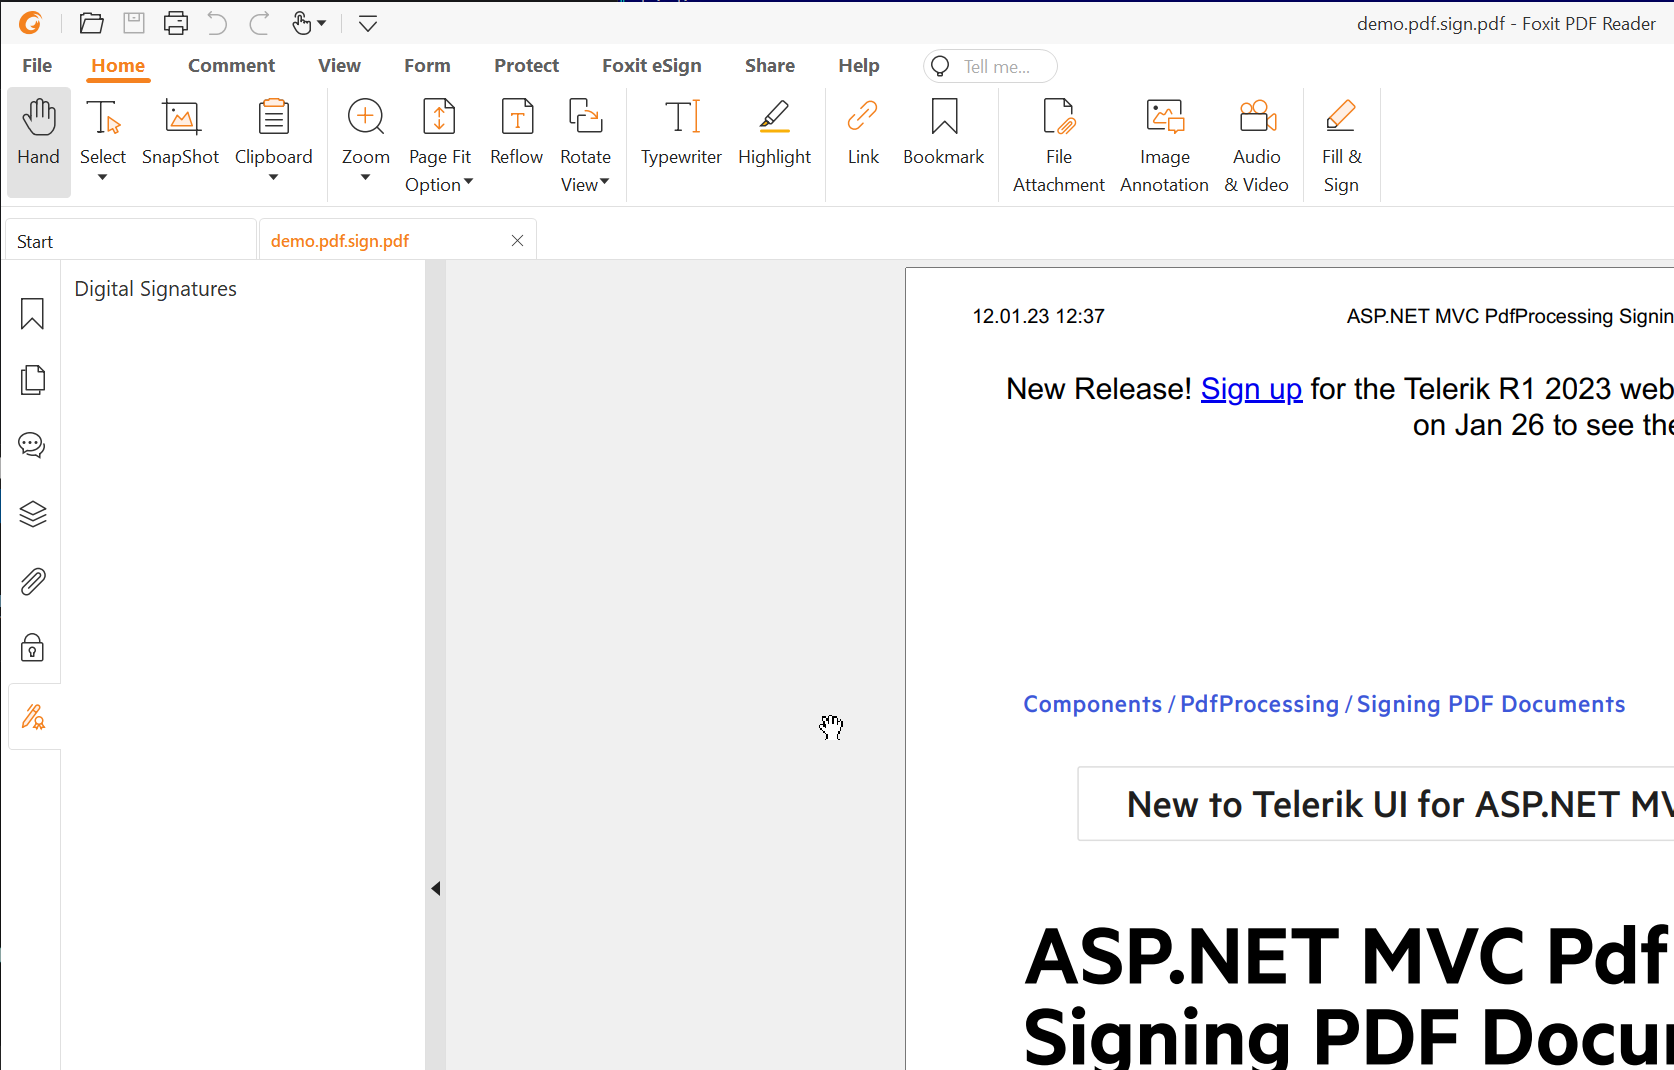Open the Attachments paperclip panel
The height and width of the screenshot is (1070, 1674).
[x=33, y=581]
